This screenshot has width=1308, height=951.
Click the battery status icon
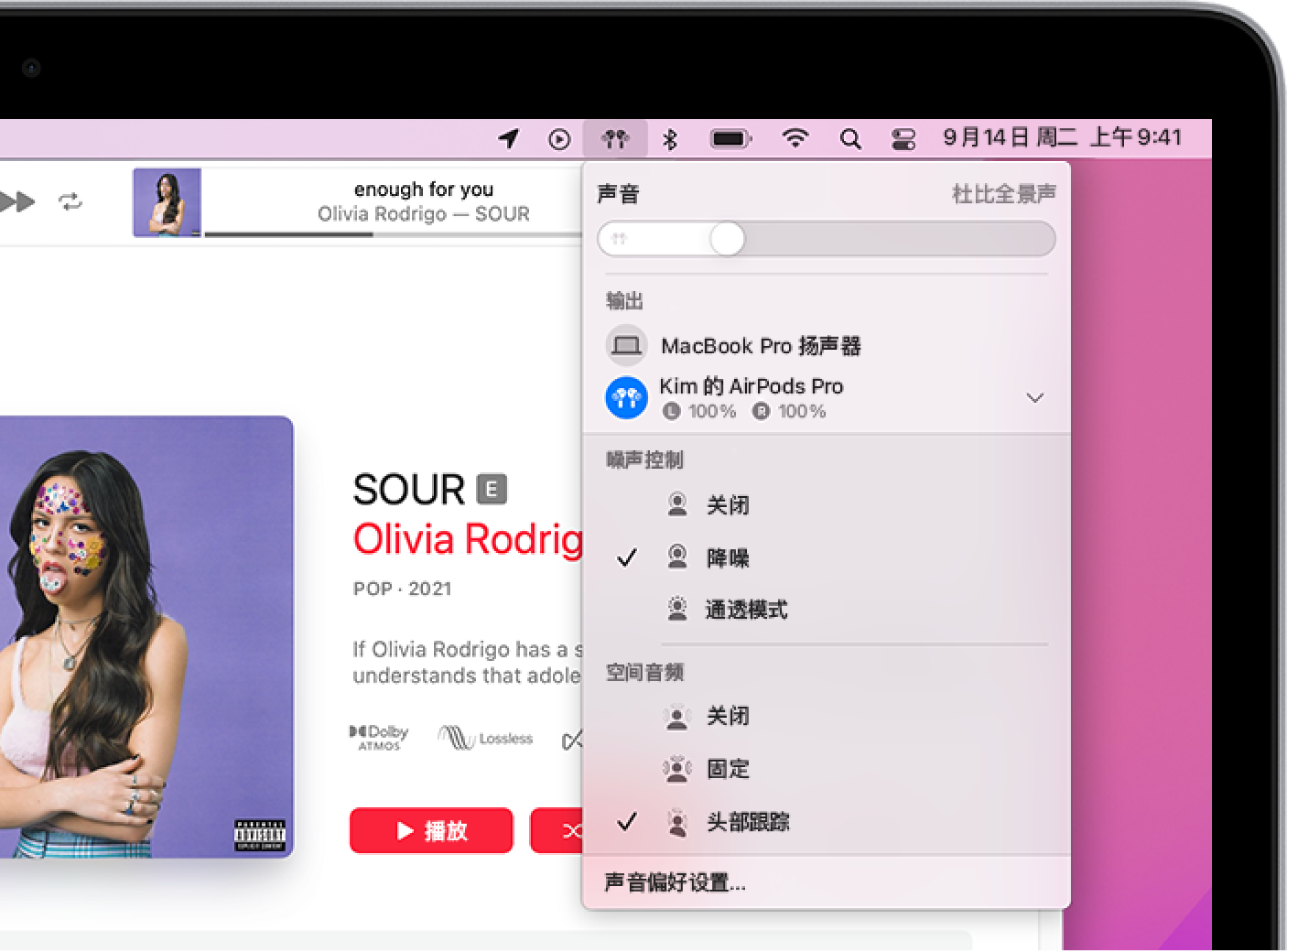pos(730,137)
